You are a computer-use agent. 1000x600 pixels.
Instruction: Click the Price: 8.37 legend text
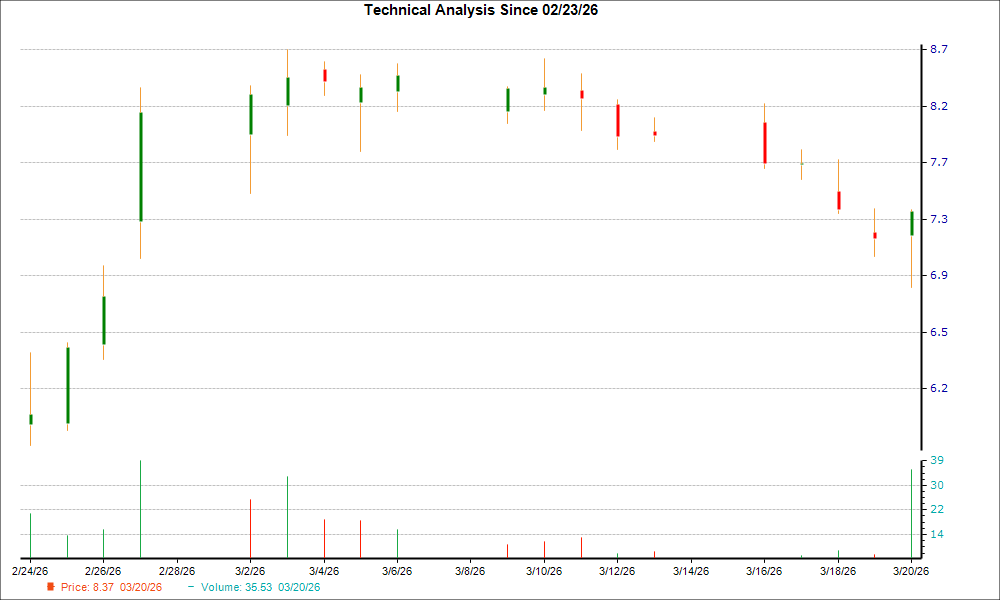[x=111, y=587]
